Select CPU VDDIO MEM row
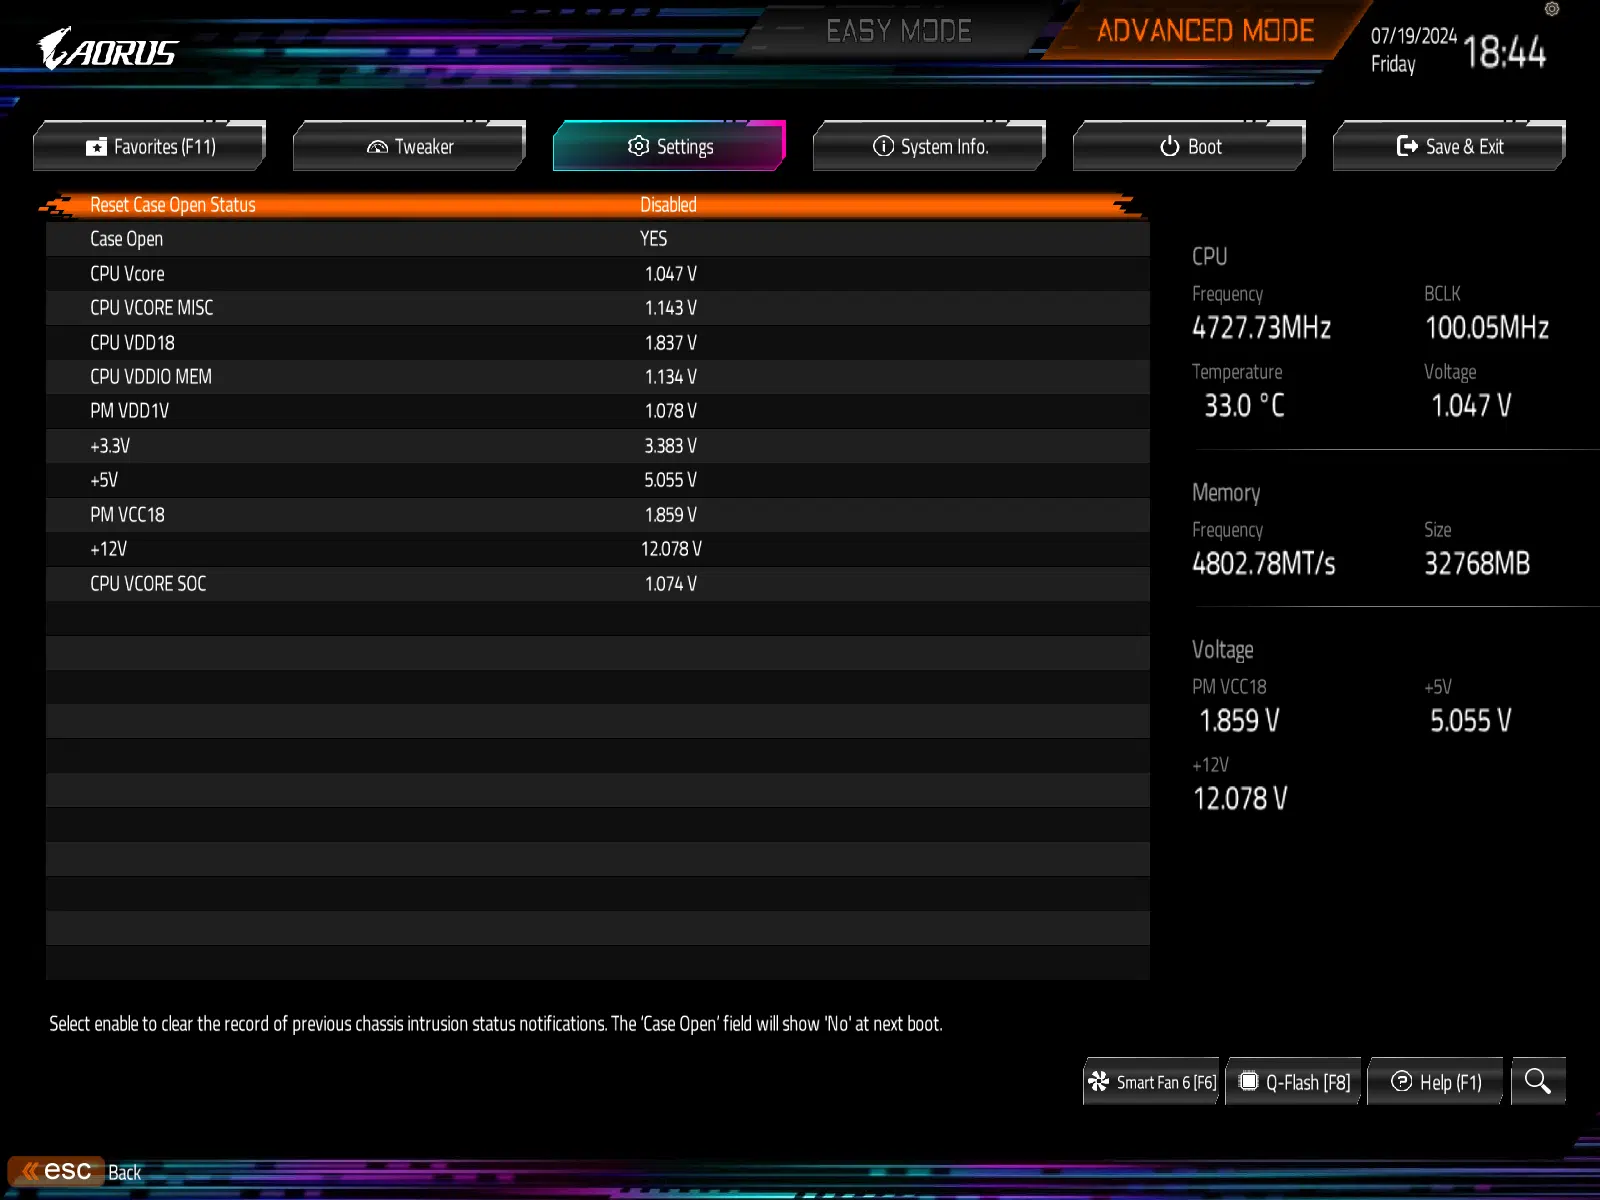 (597, 377)
